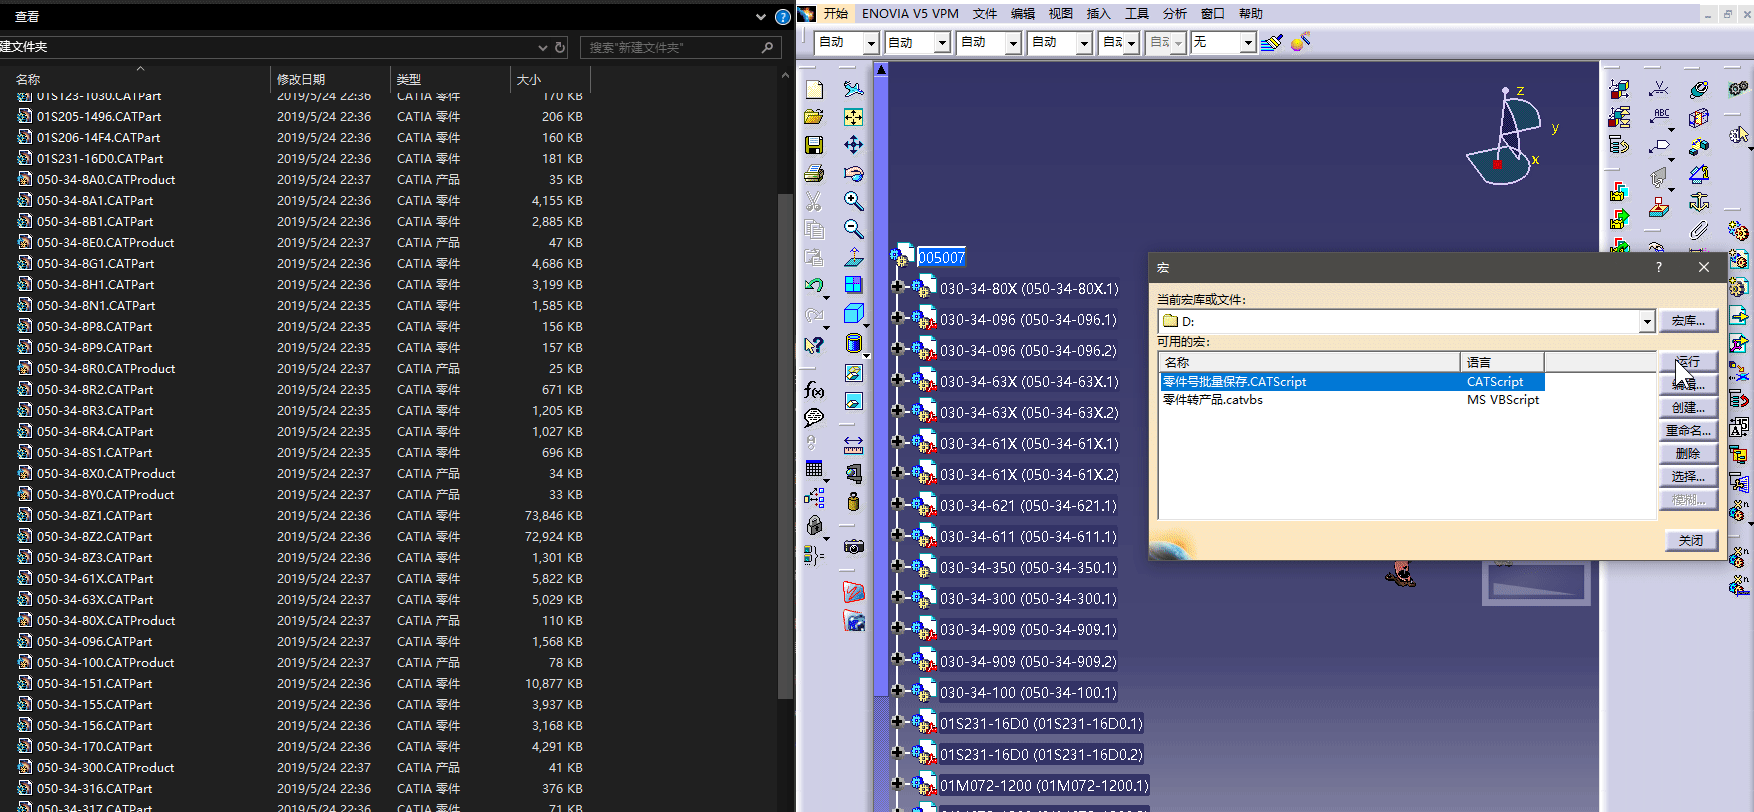Screen dimensions: 1754x812
Task: Click the Print icon in CATIA toolbar
Action: [x=814, y=173]
